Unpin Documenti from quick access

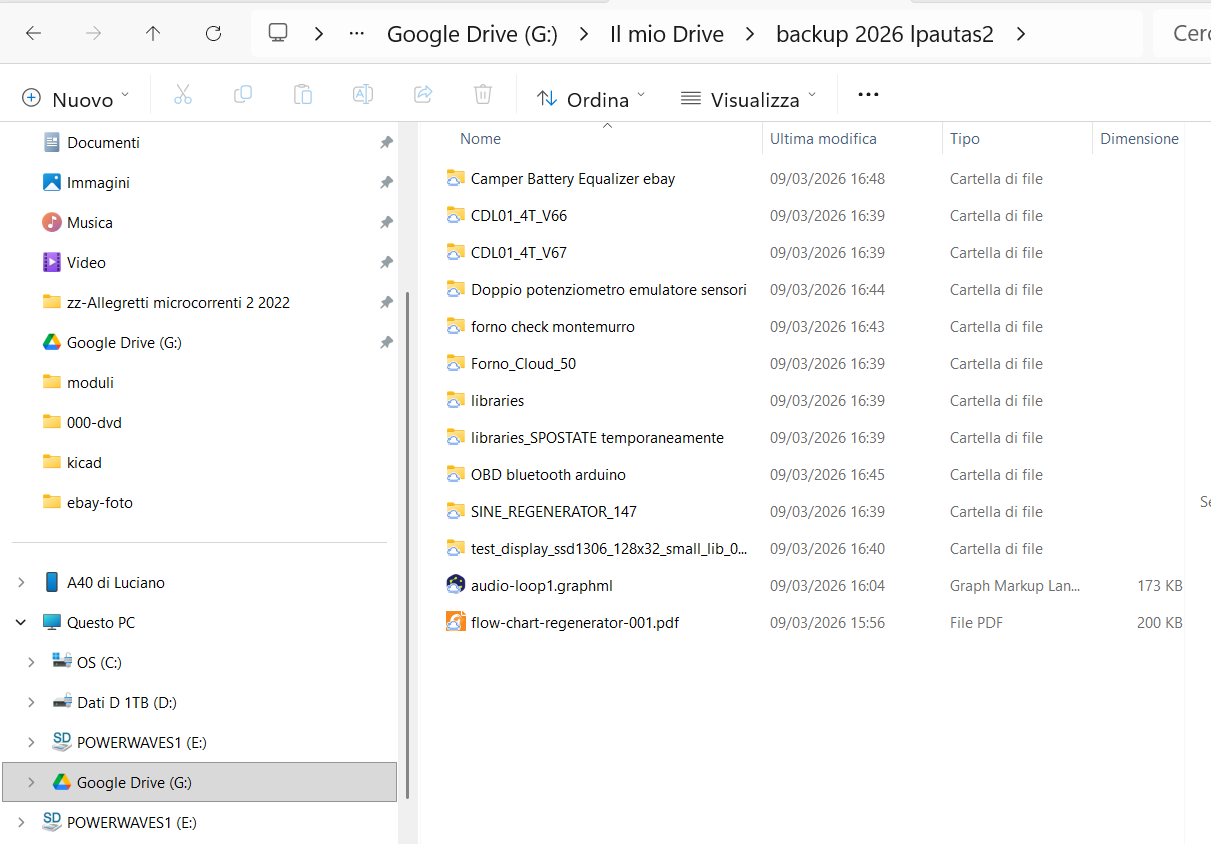386,143
